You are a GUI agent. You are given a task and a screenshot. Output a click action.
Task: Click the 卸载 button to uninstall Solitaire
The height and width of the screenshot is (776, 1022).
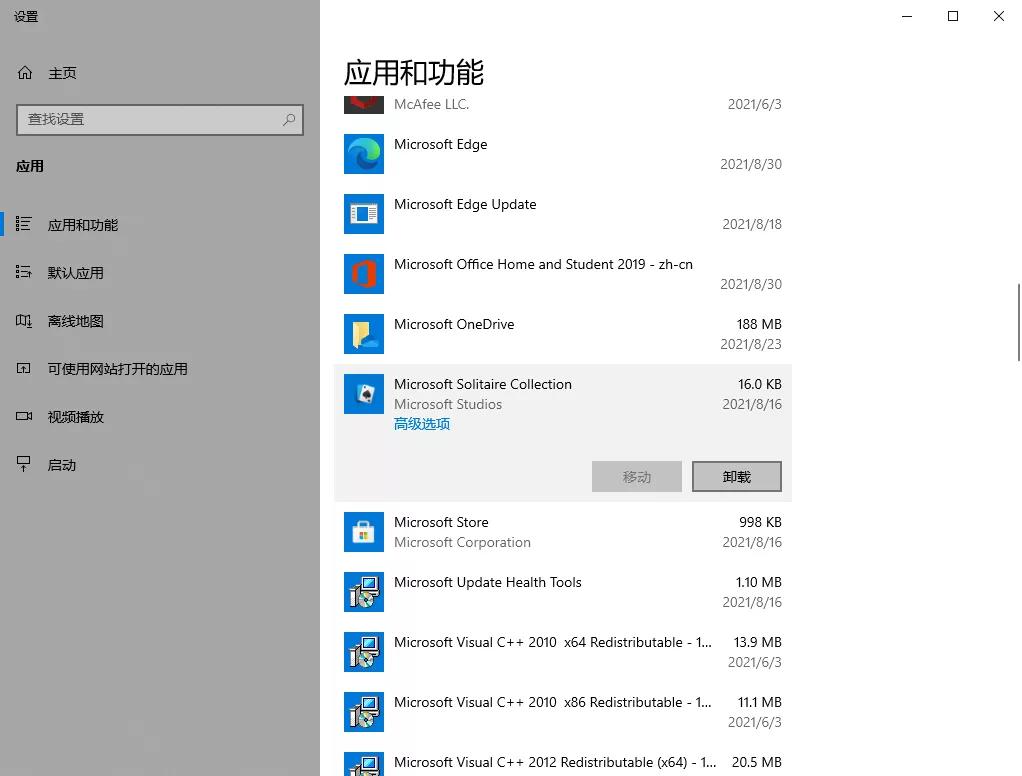(736, 476)
